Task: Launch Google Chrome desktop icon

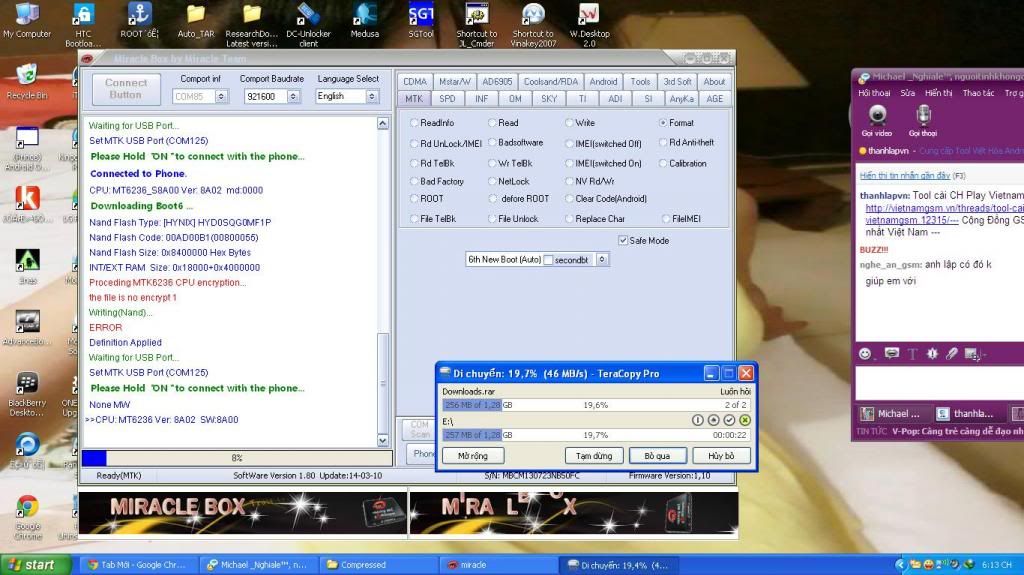Action: [x=27, y=518]
